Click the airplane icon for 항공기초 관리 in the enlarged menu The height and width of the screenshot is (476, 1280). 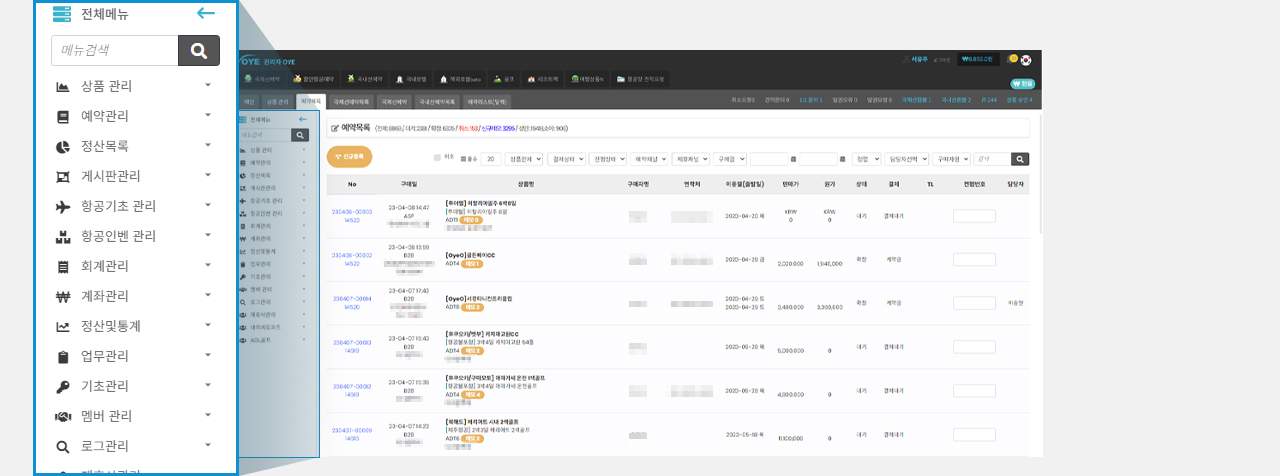63,206
